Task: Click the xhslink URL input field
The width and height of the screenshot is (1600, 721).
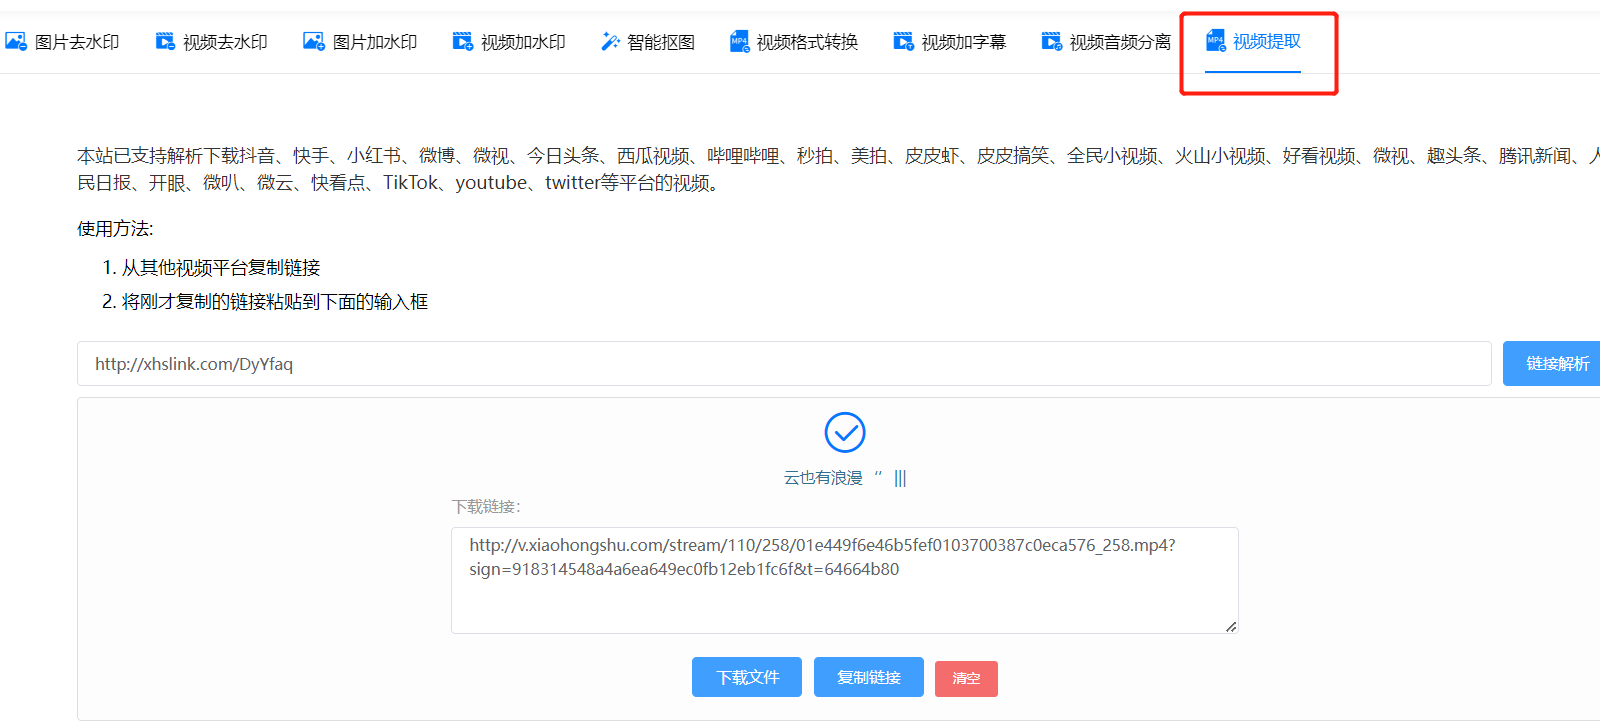Action: 784,364
